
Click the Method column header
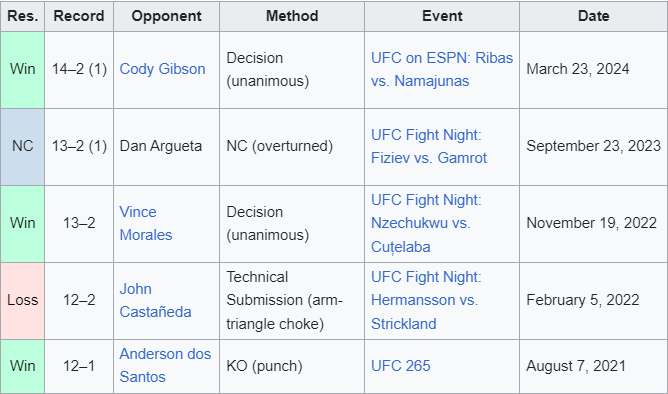(292, 16)
